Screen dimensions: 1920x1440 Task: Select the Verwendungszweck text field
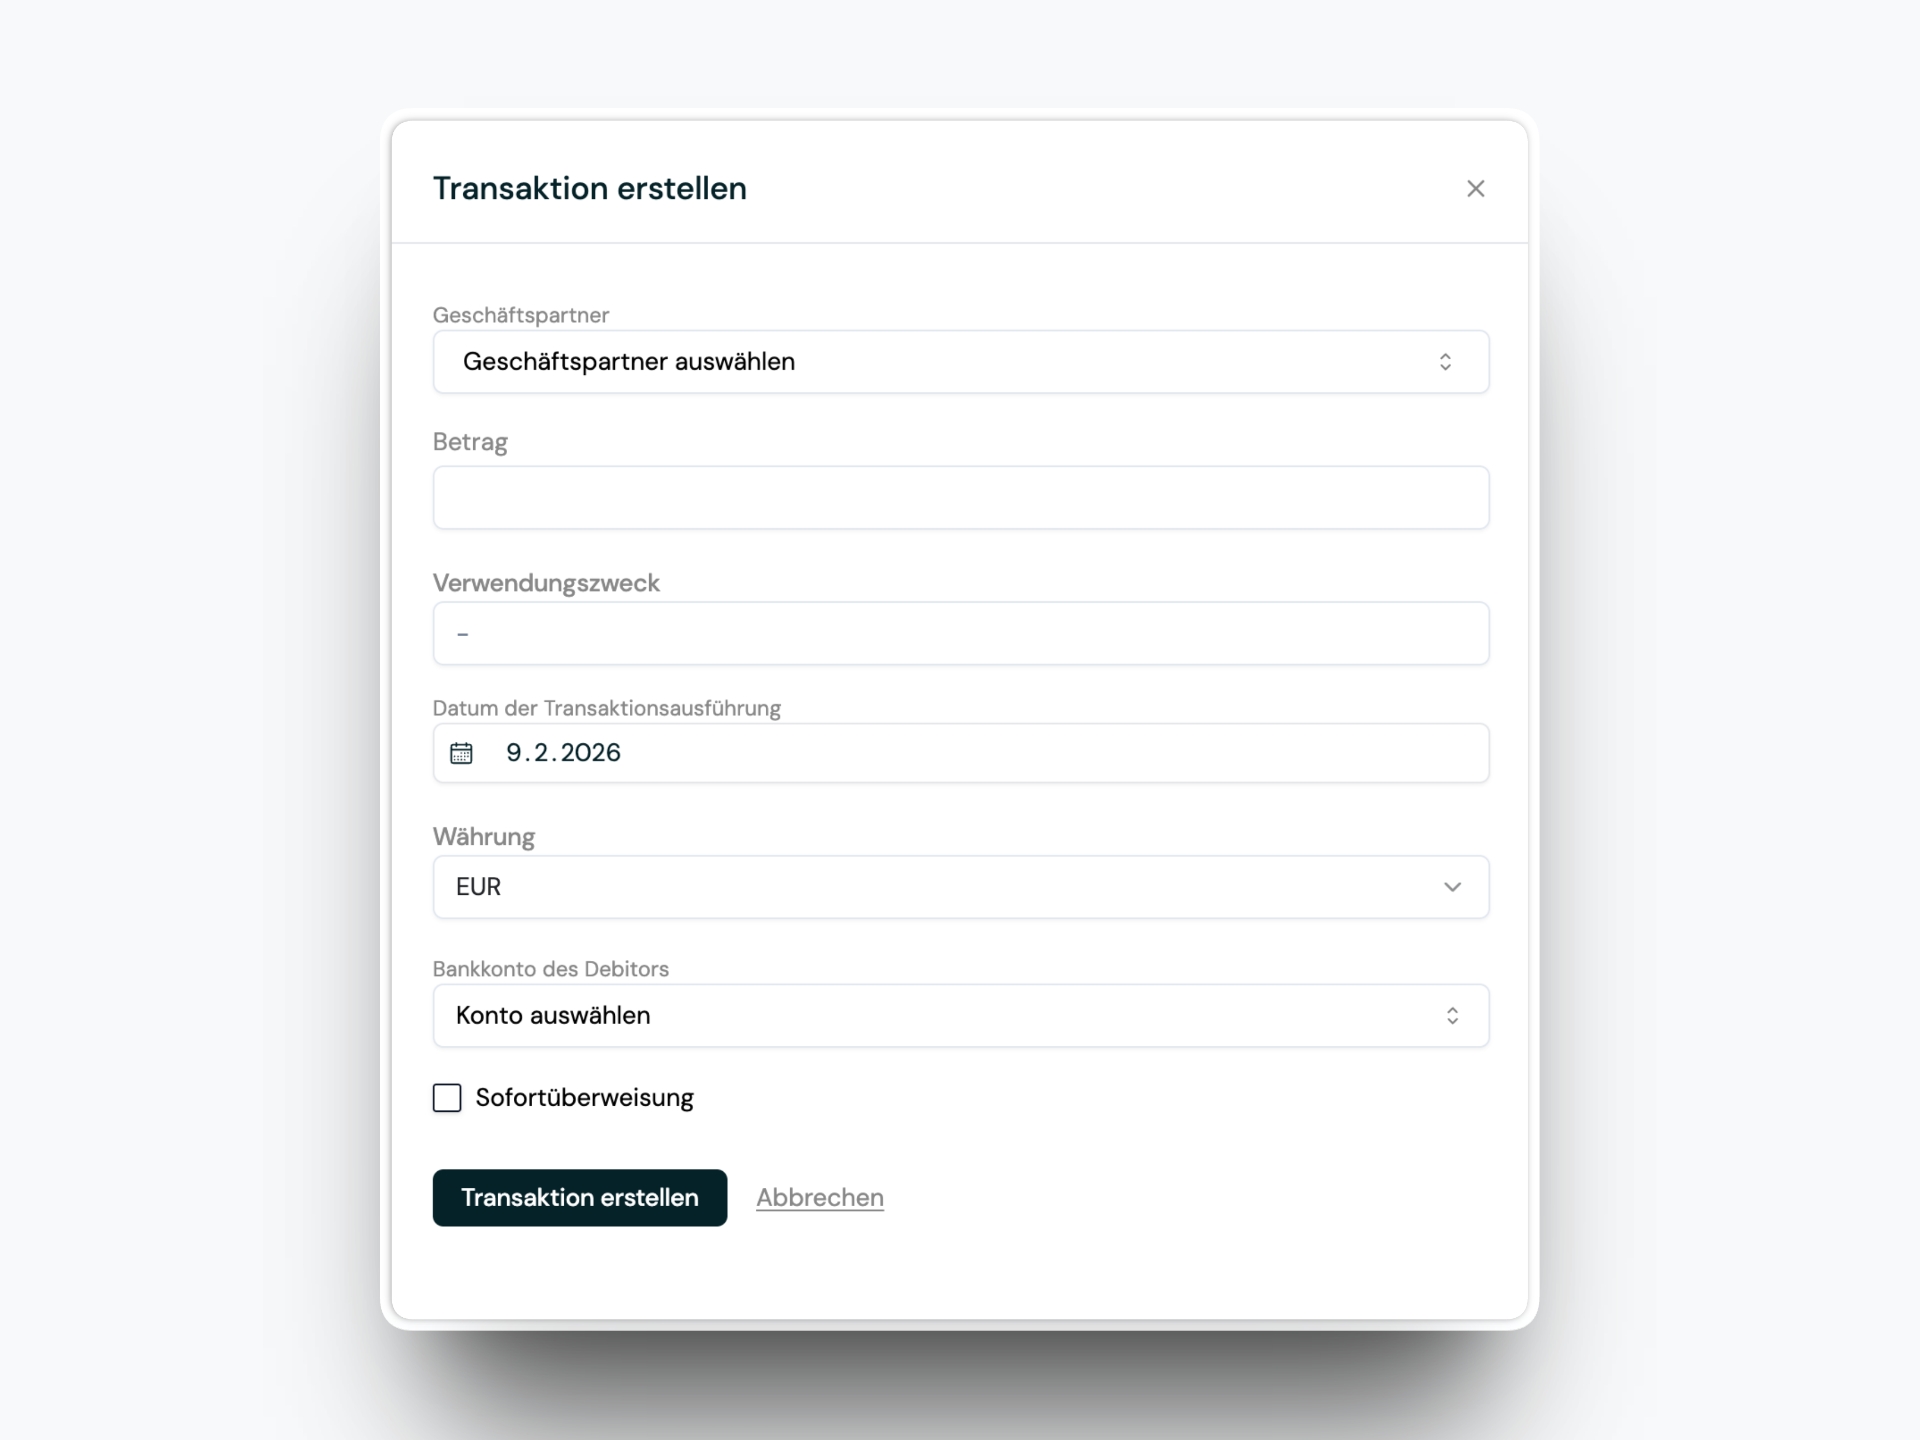(960, 633)
